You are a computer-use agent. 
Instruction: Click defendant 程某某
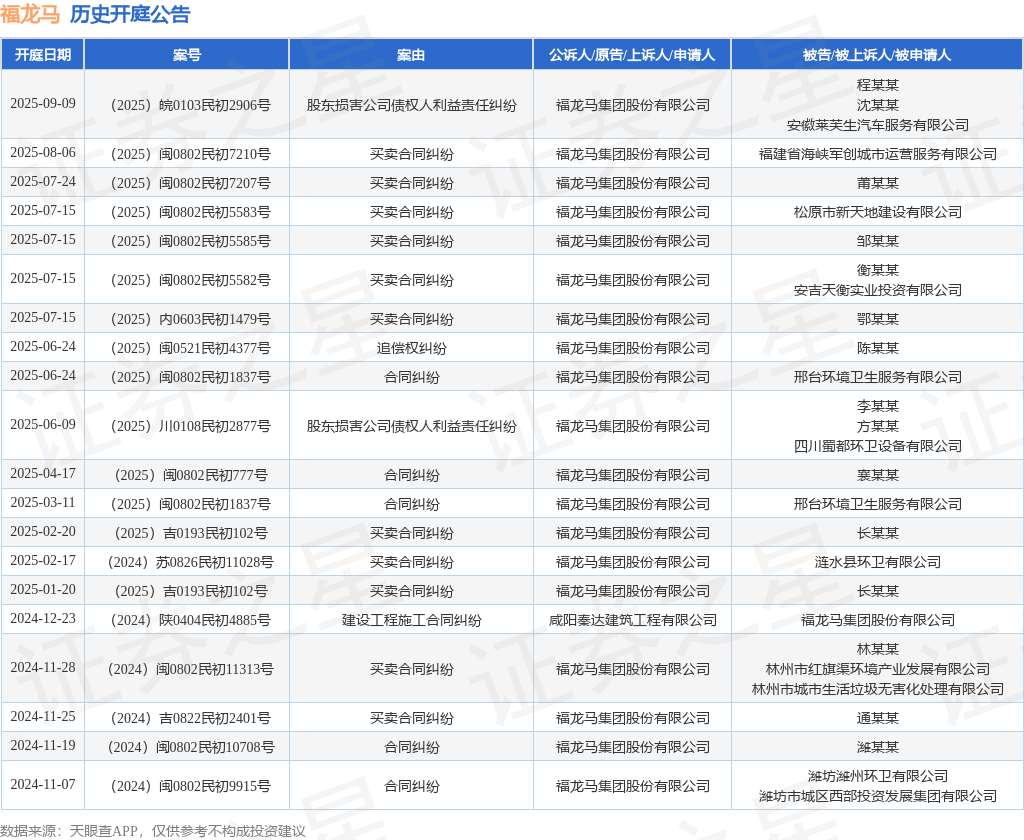[878, 85]
